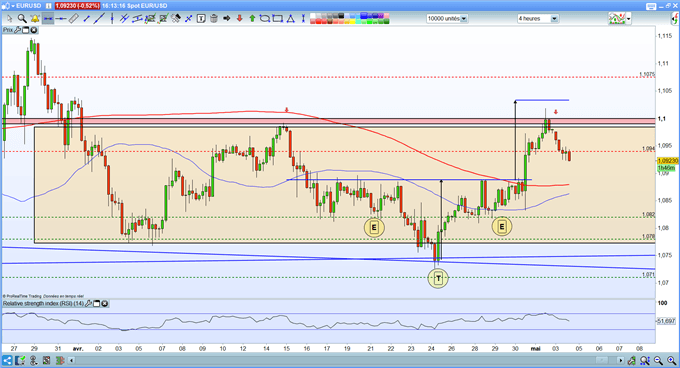Select the horizontal ray line tool

click(61, 19)
